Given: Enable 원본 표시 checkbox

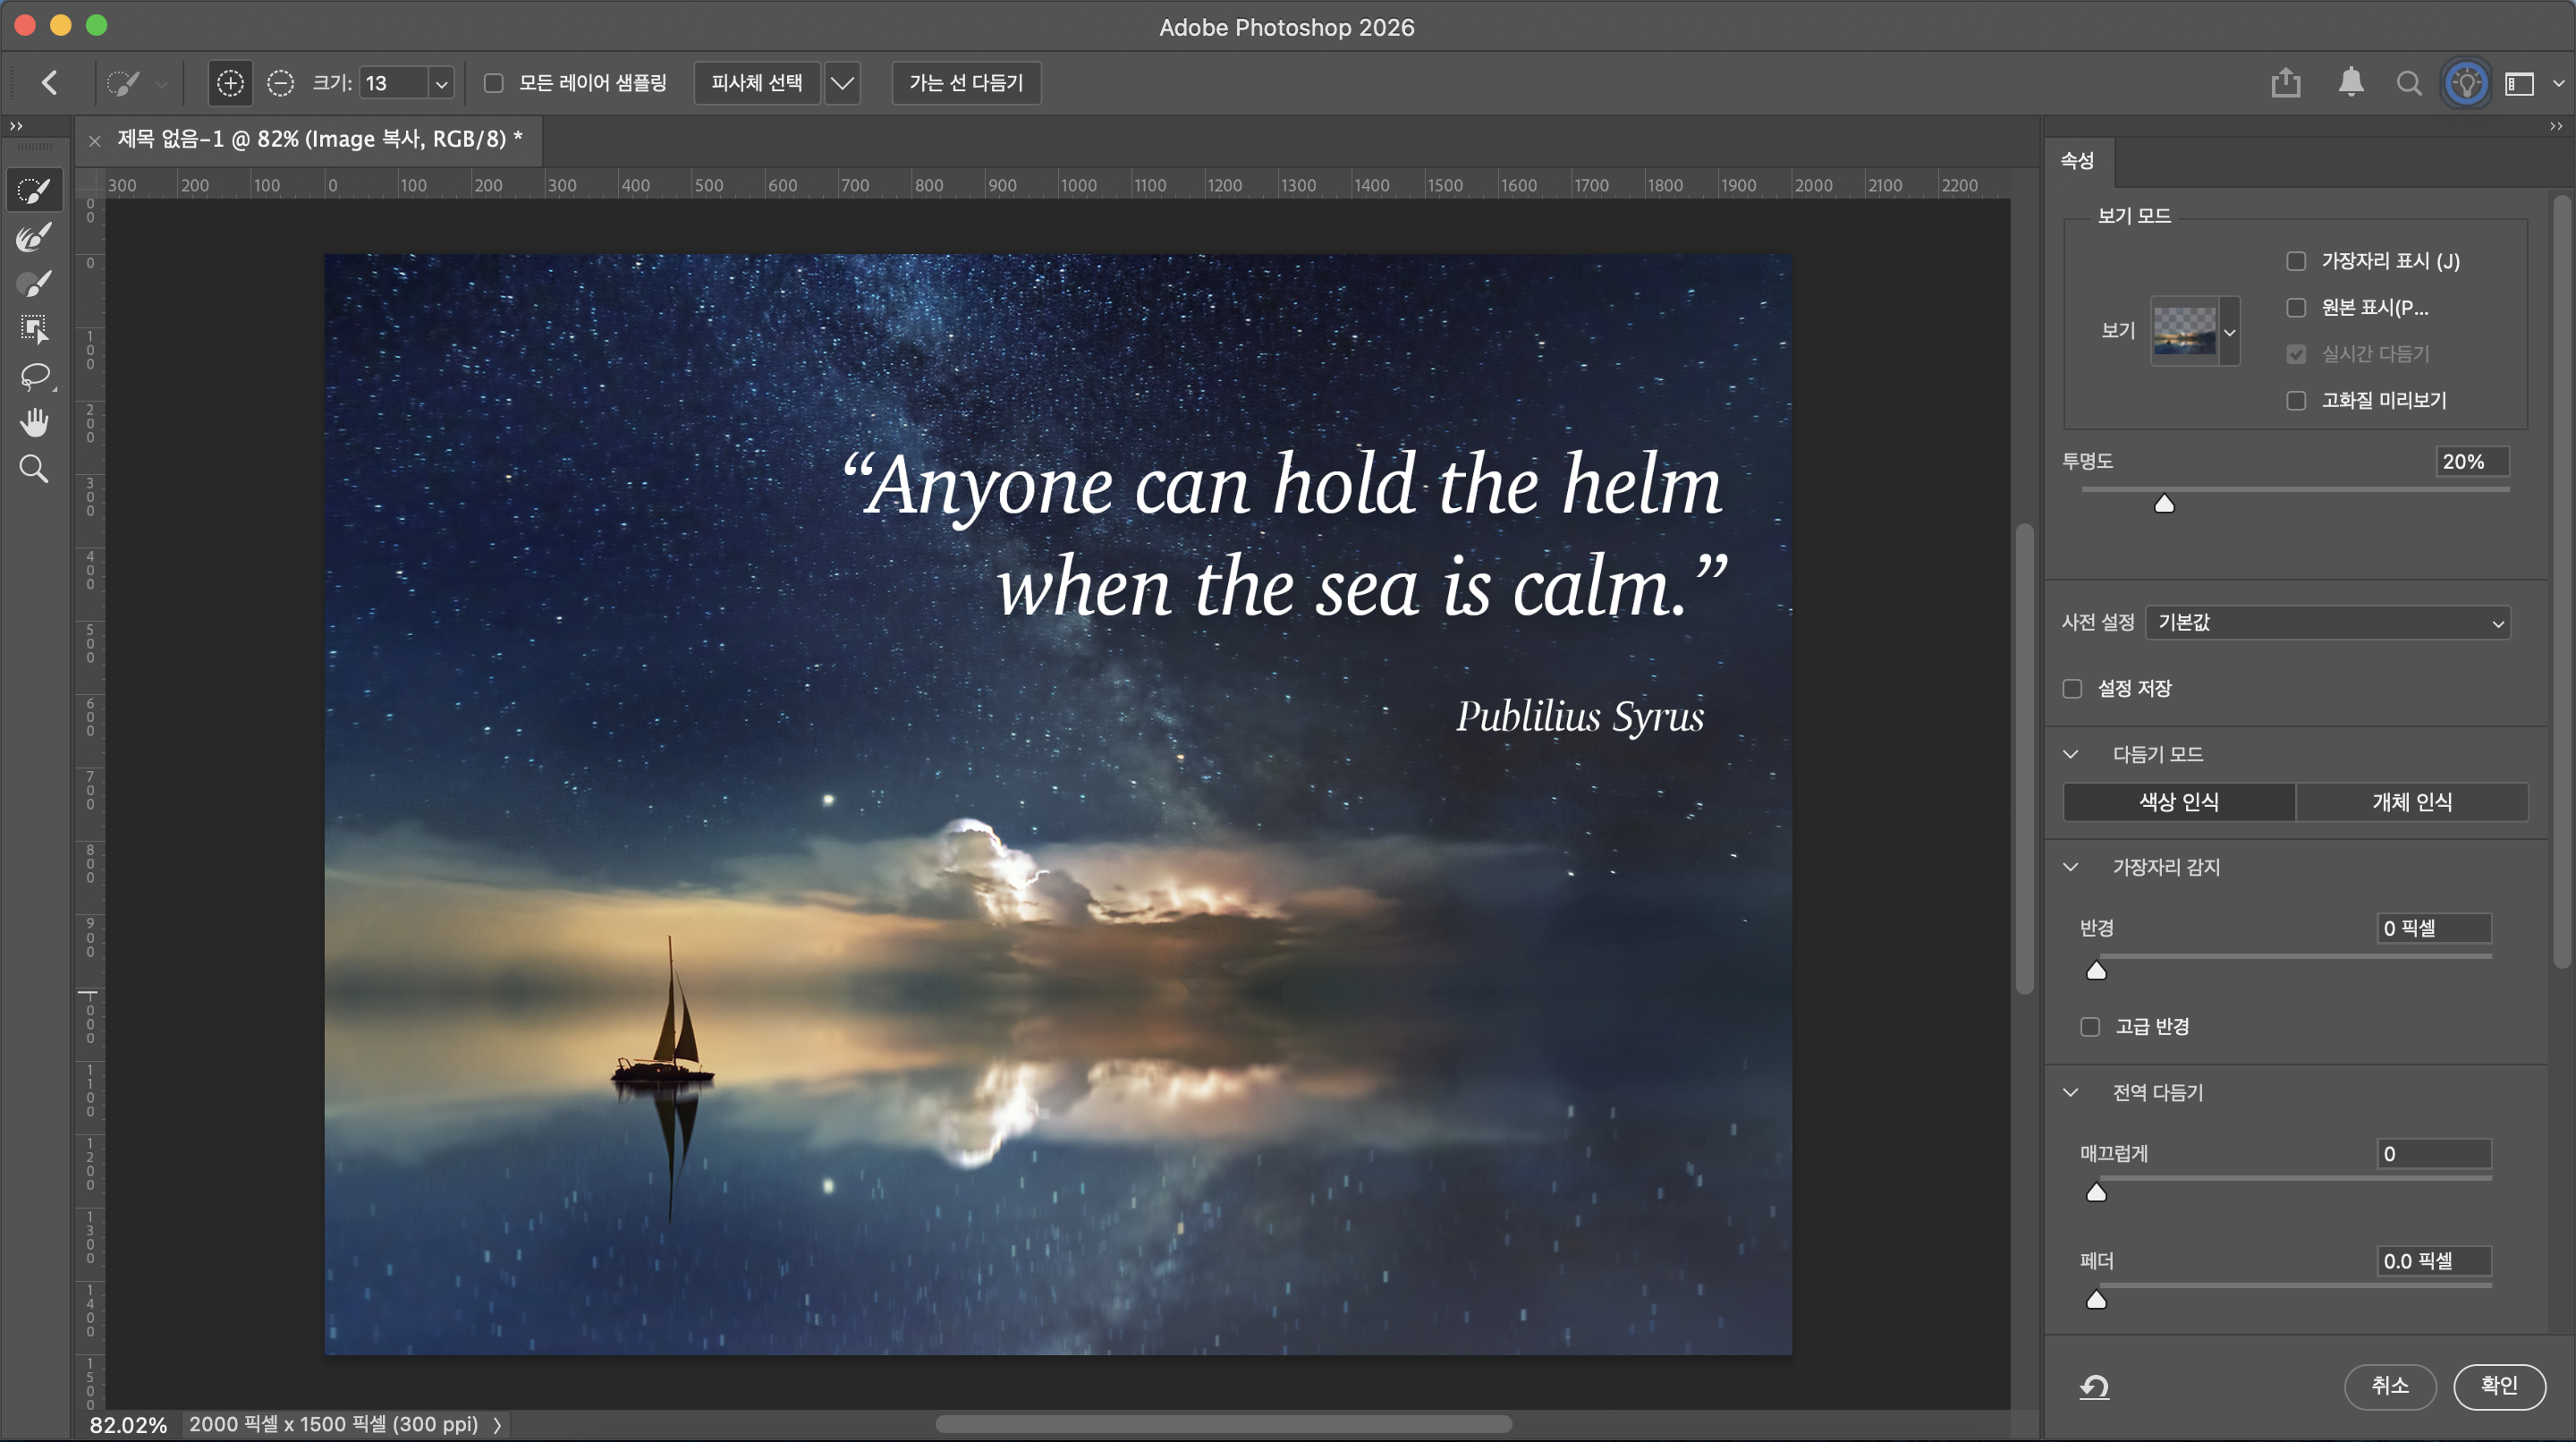Looking at the screenshot, I should point(2296,307).
